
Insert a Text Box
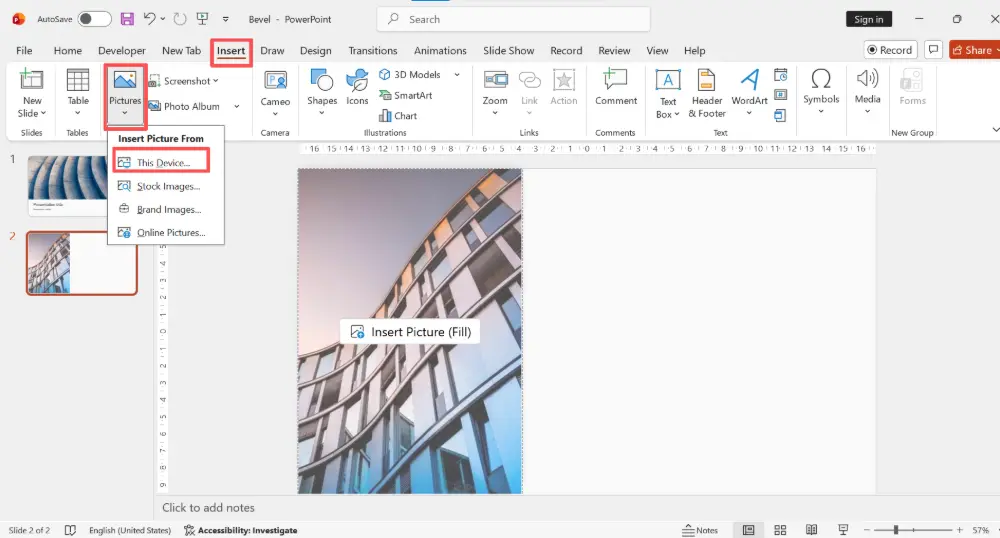click(x=668, y=94)
